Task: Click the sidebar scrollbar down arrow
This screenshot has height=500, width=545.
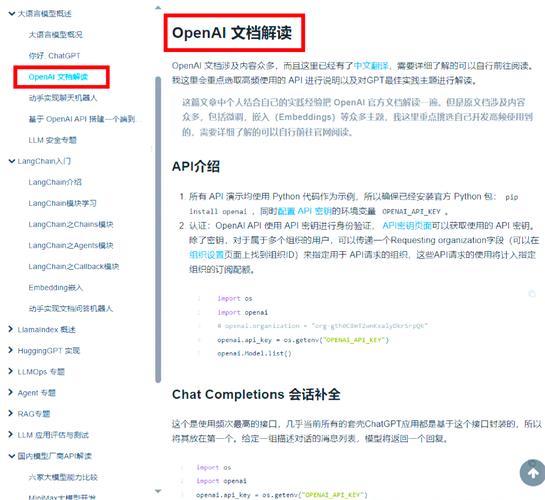Action: (x=158, y=491)
